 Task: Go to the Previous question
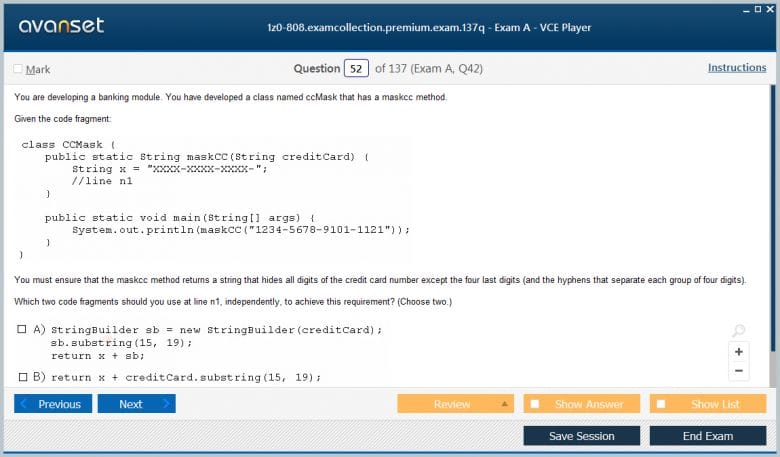click(x=53, y=404)
